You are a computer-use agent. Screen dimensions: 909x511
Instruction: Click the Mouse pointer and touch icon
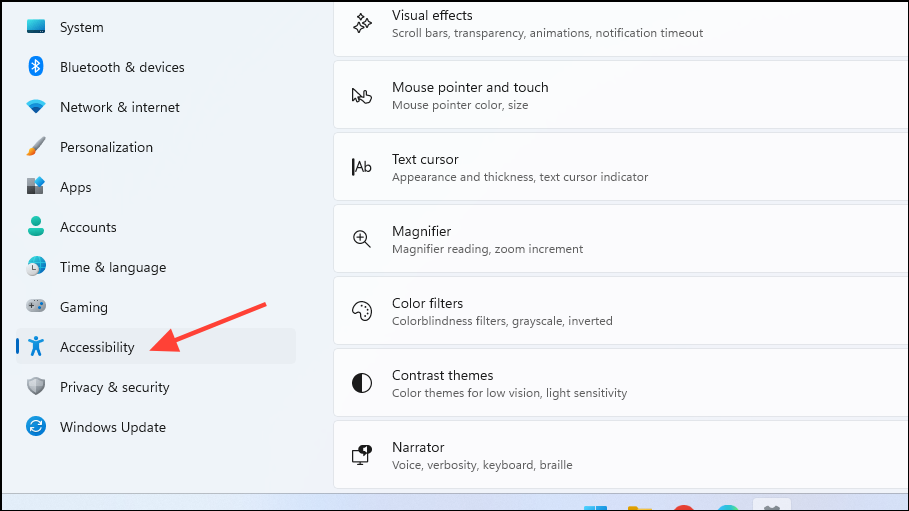pos(362,96)
